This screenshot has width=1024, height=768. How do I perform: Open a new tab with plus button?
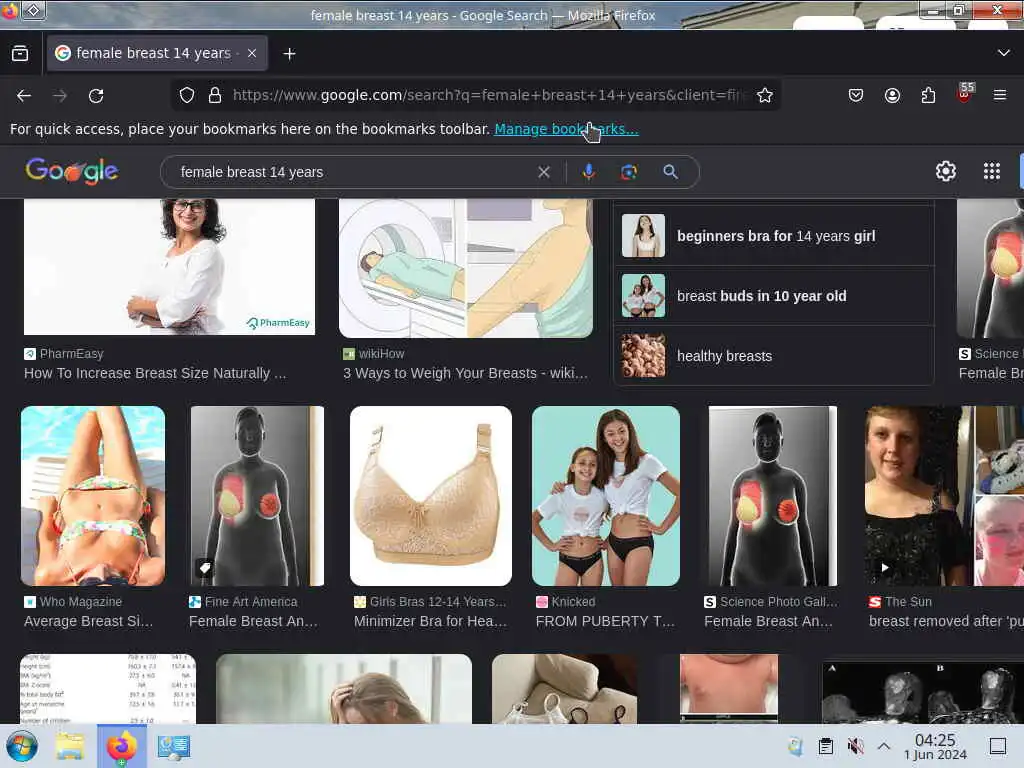pyautogui.click(x=289, y=54)
